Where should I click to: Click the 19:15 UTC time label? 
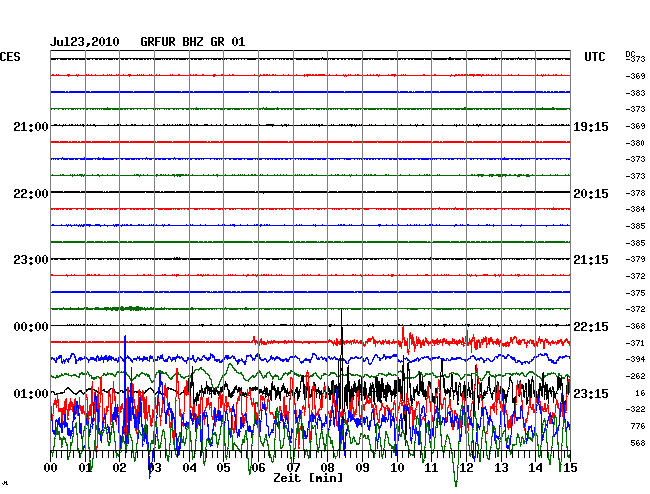[x=591, y=127]
